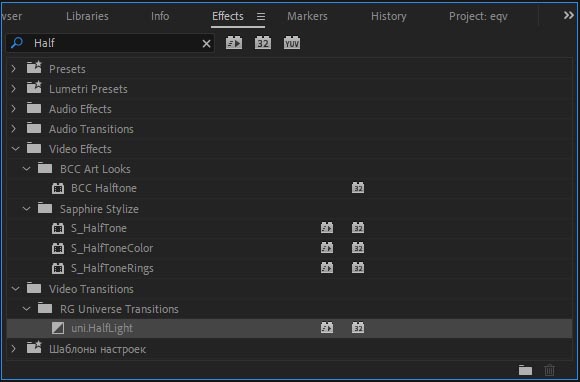Collapse the Video Effects folder
This screenshot has width=580, height=382.
click(x=15, y=149)
